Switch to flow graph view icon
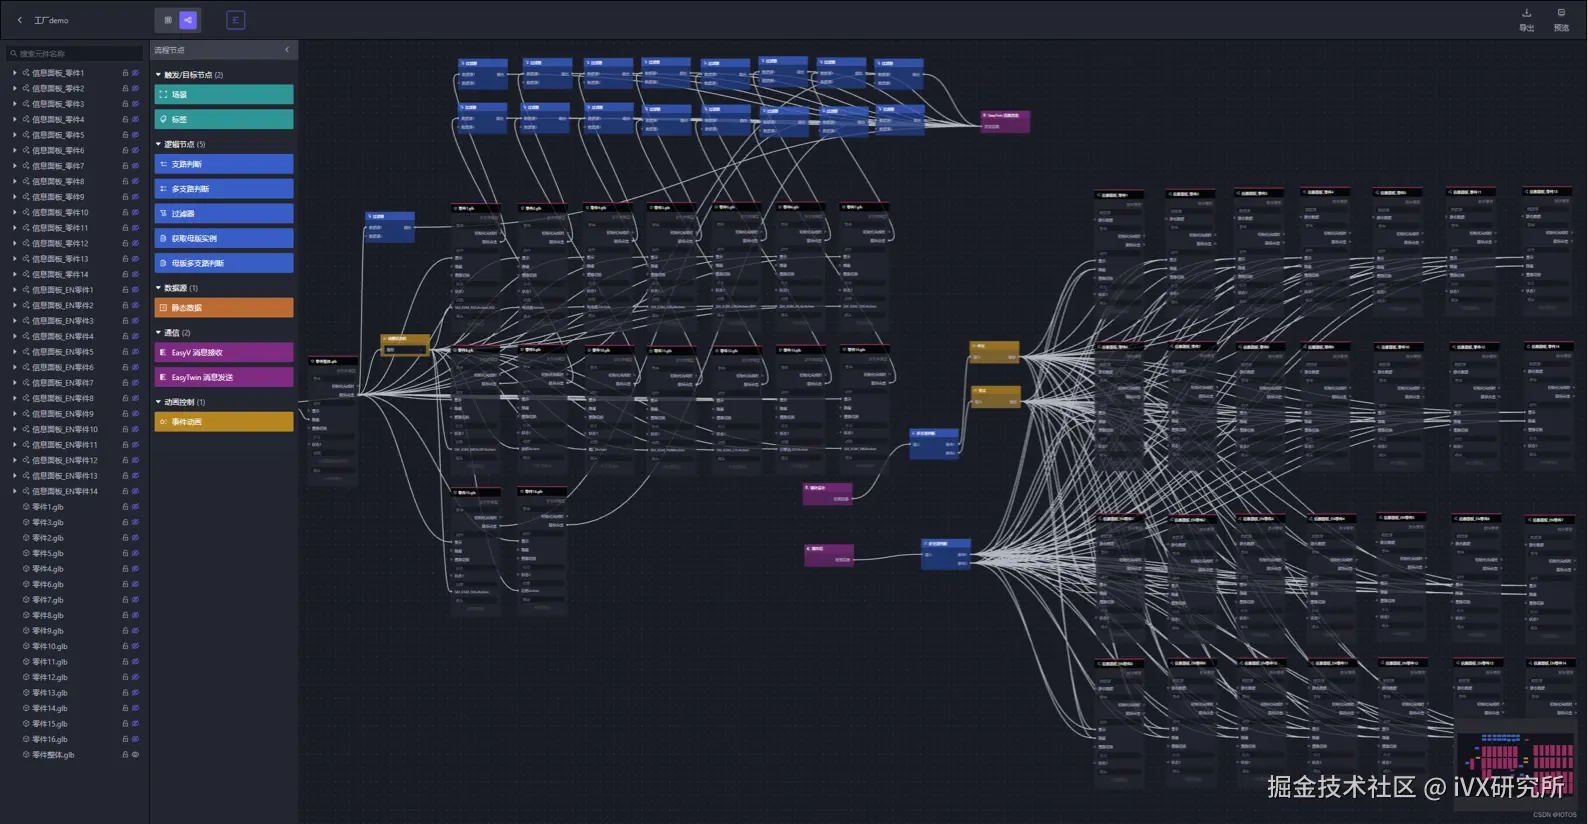 click(x=188, y=20)
